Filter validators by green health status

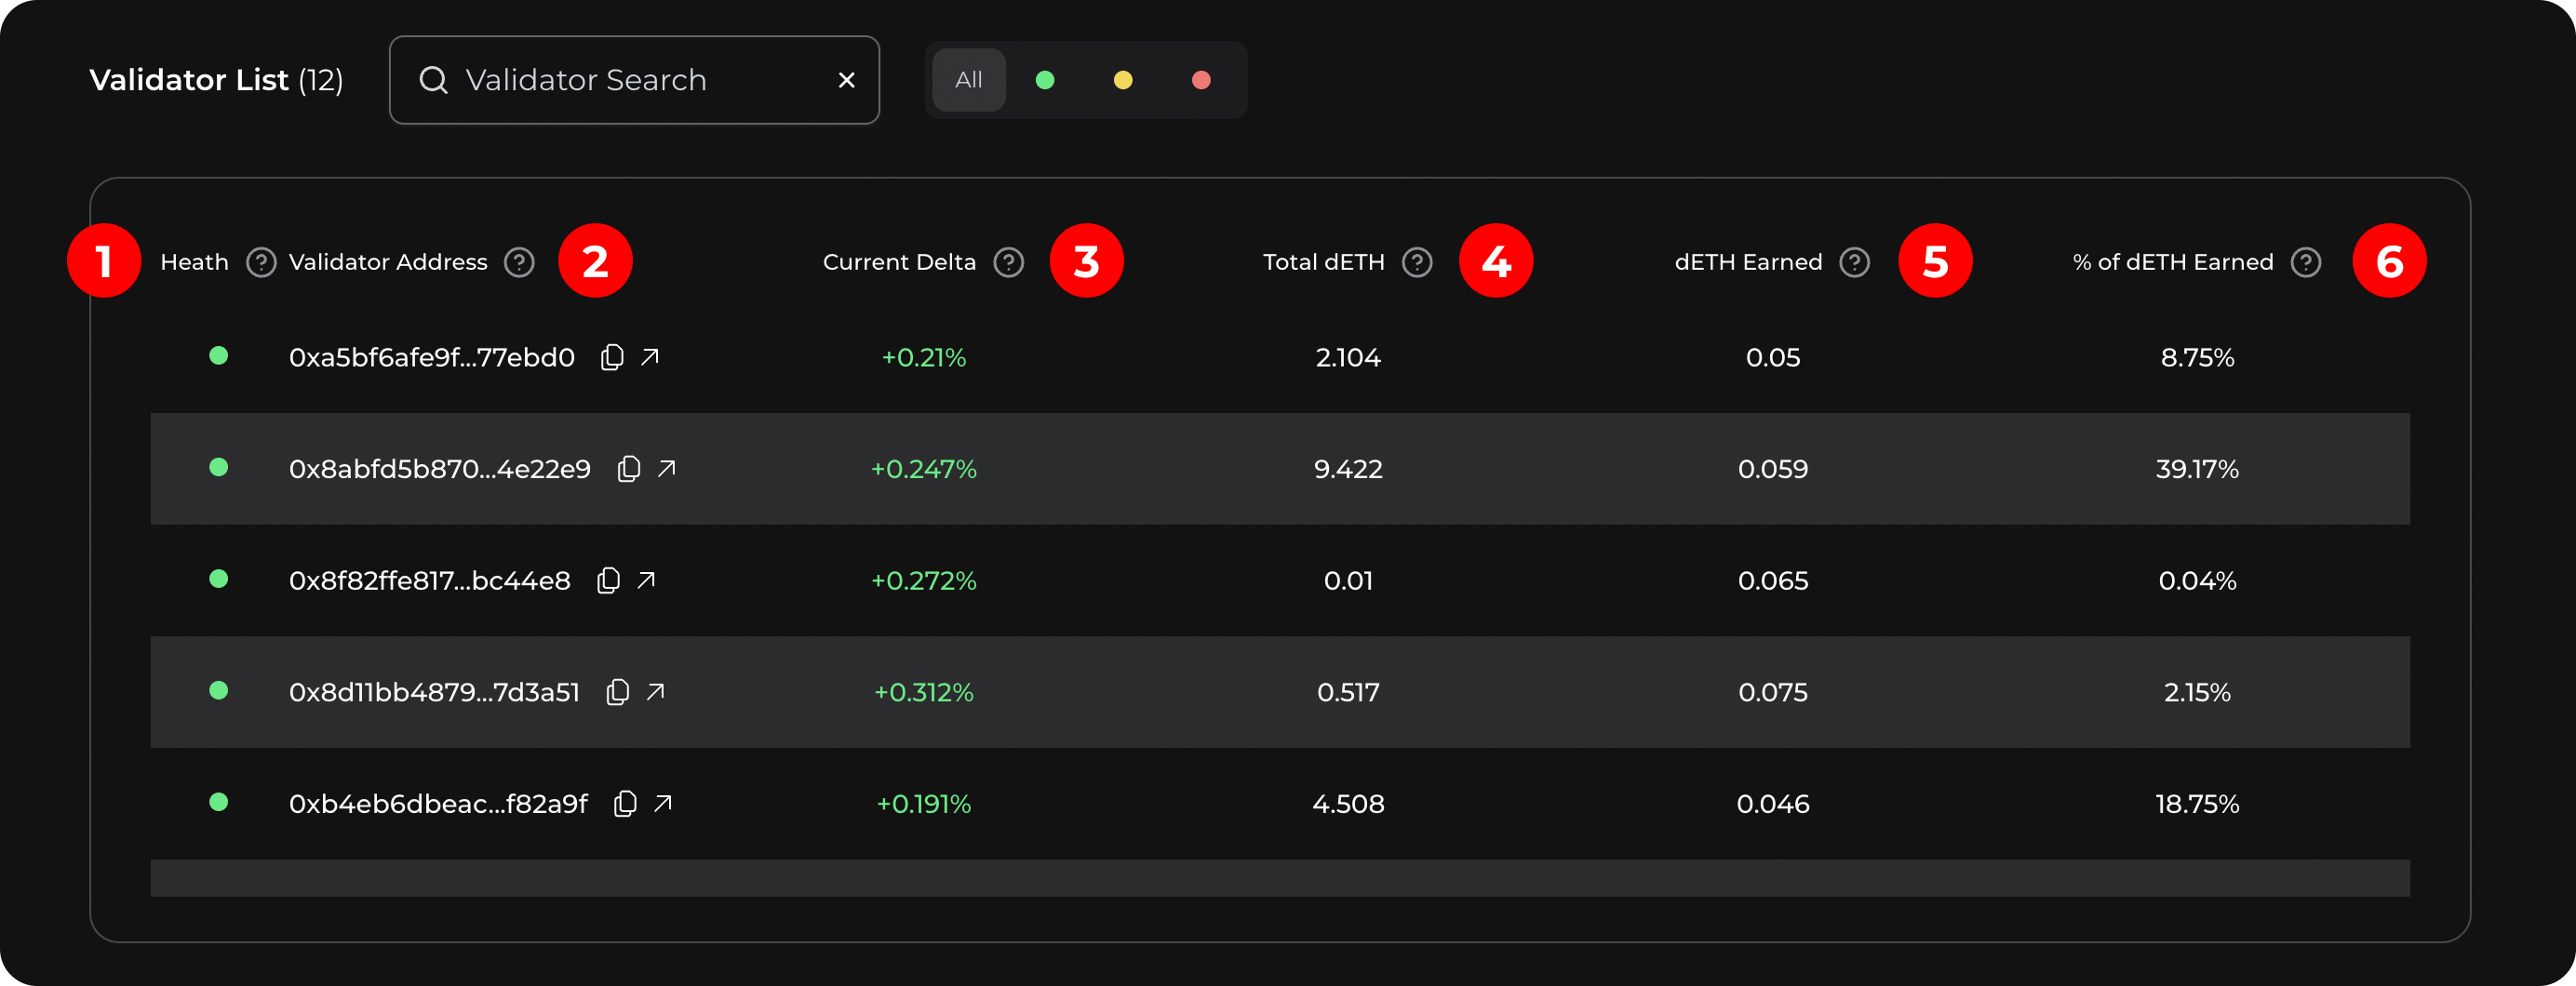coord(1045,80)
